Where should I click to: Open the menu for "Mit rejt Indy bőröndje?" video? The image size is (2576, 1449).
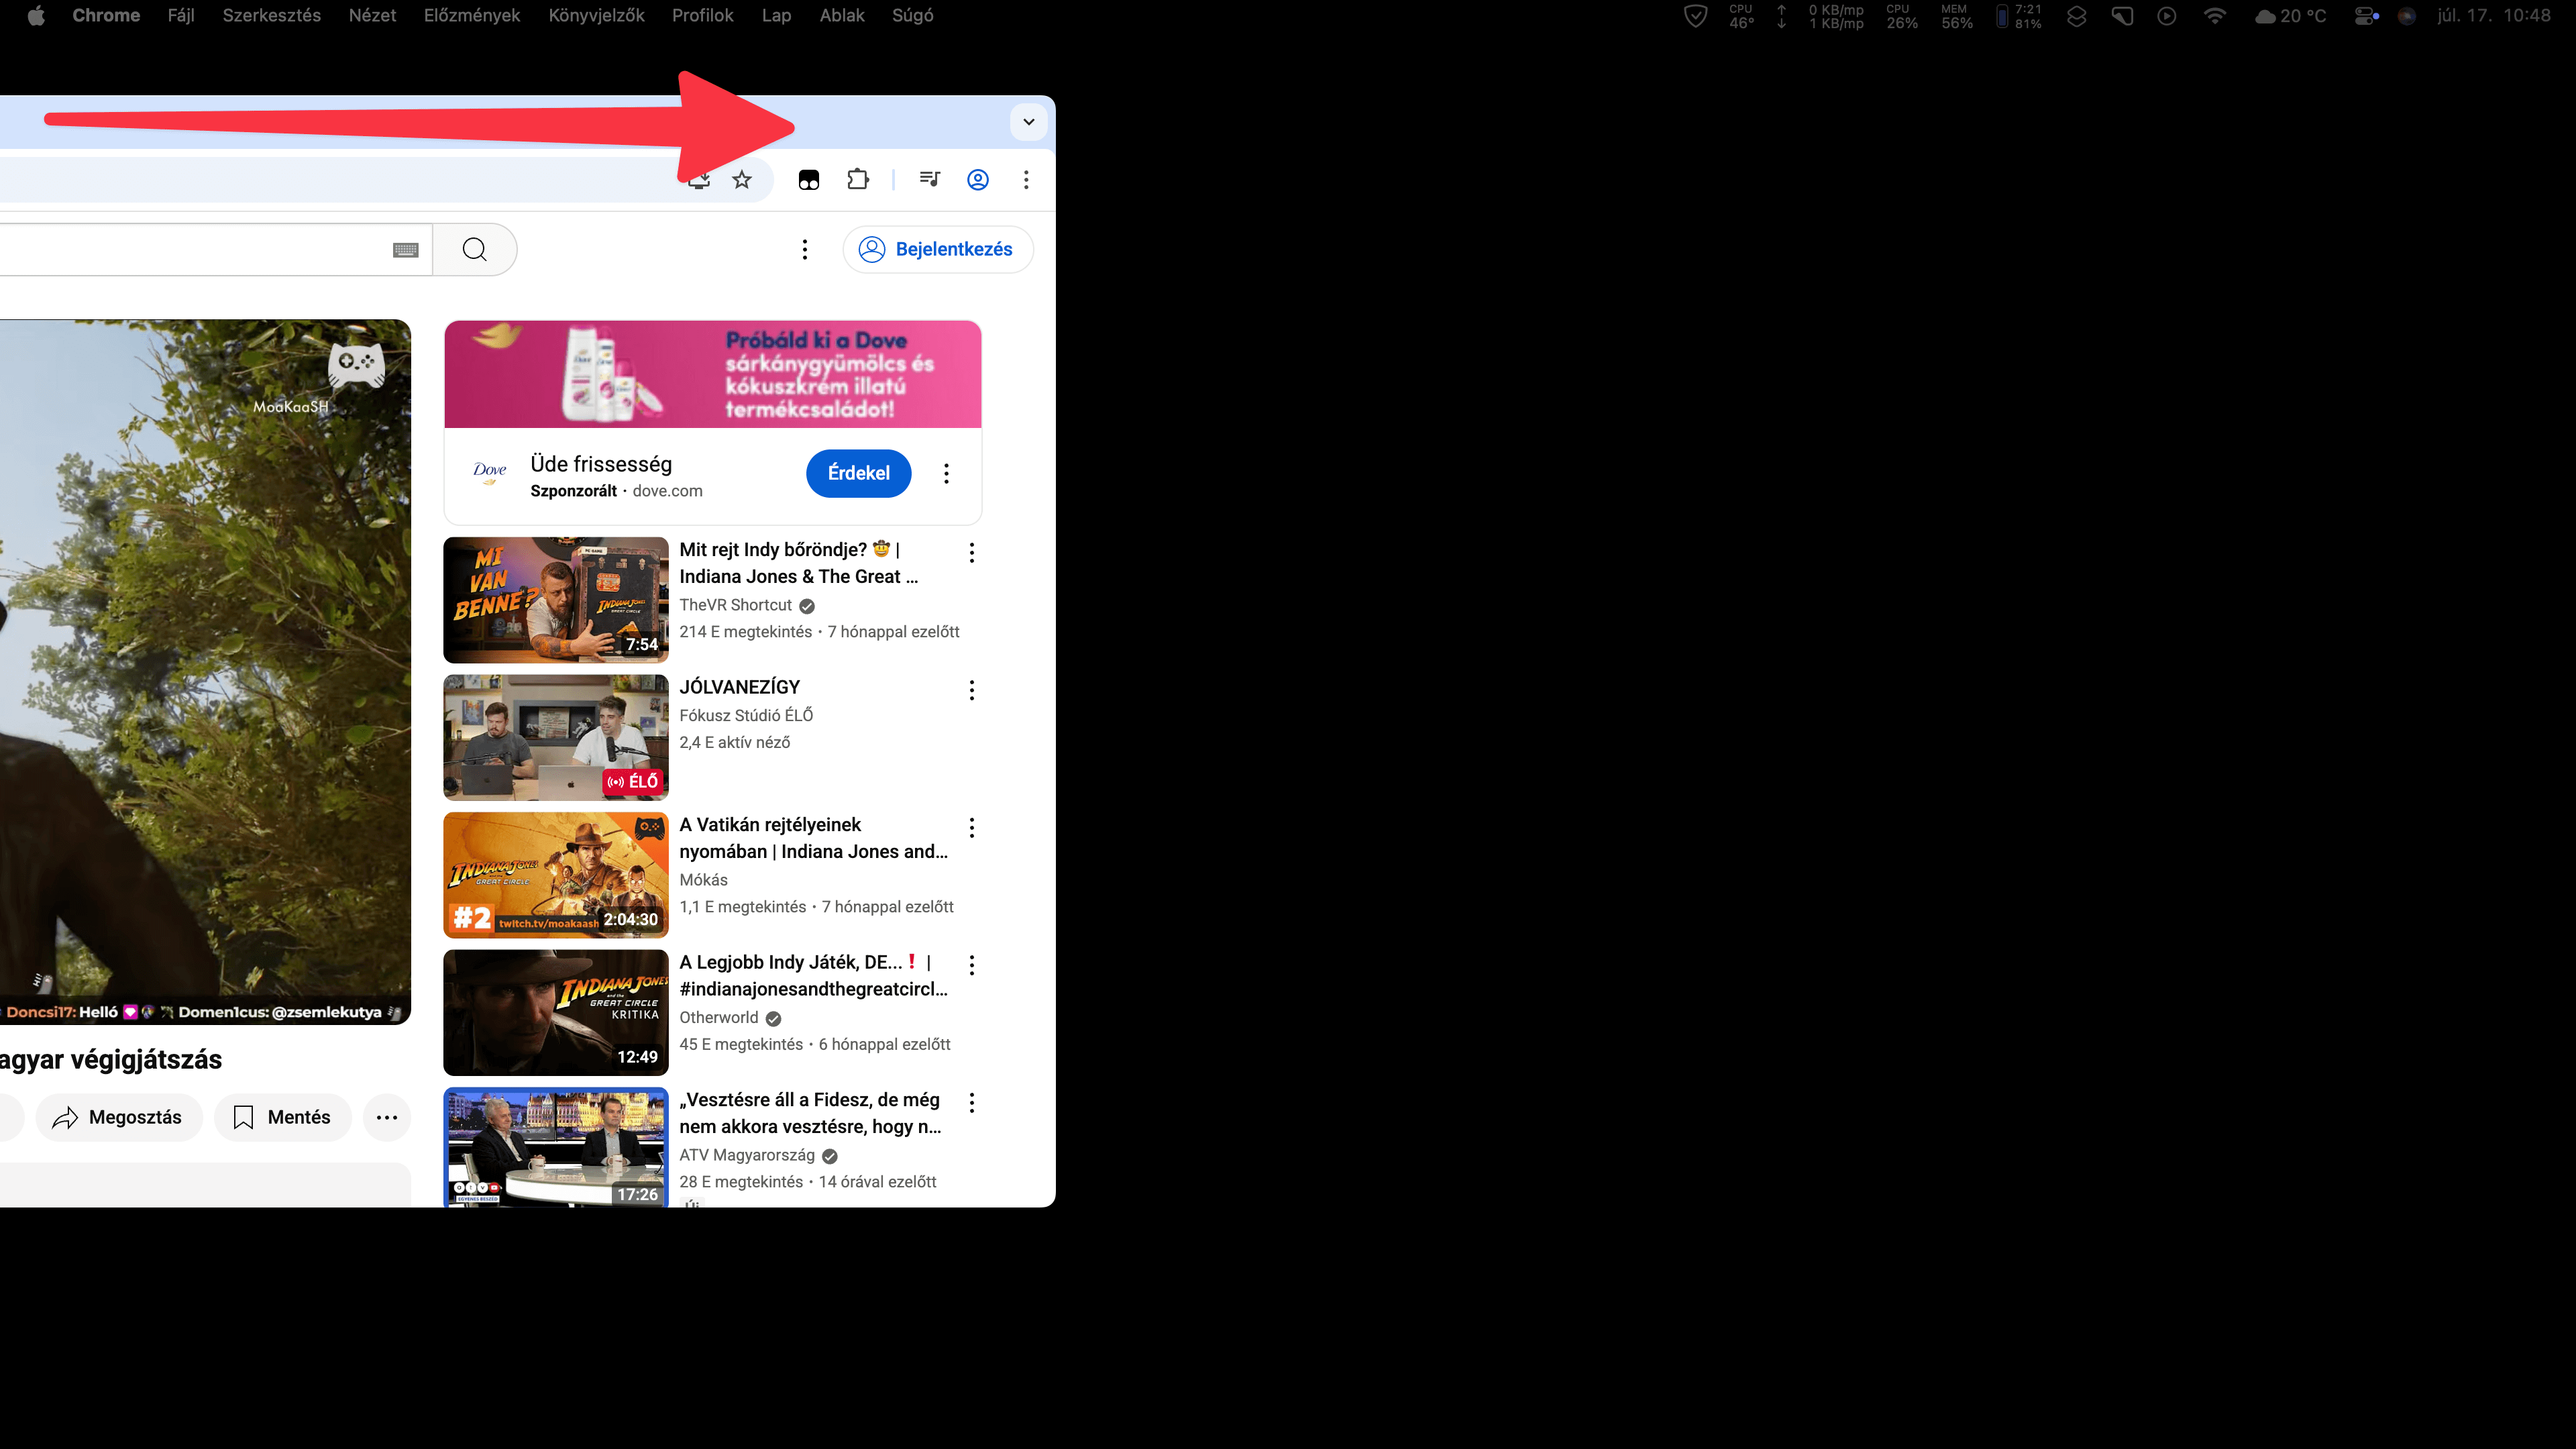click(971, 553)
